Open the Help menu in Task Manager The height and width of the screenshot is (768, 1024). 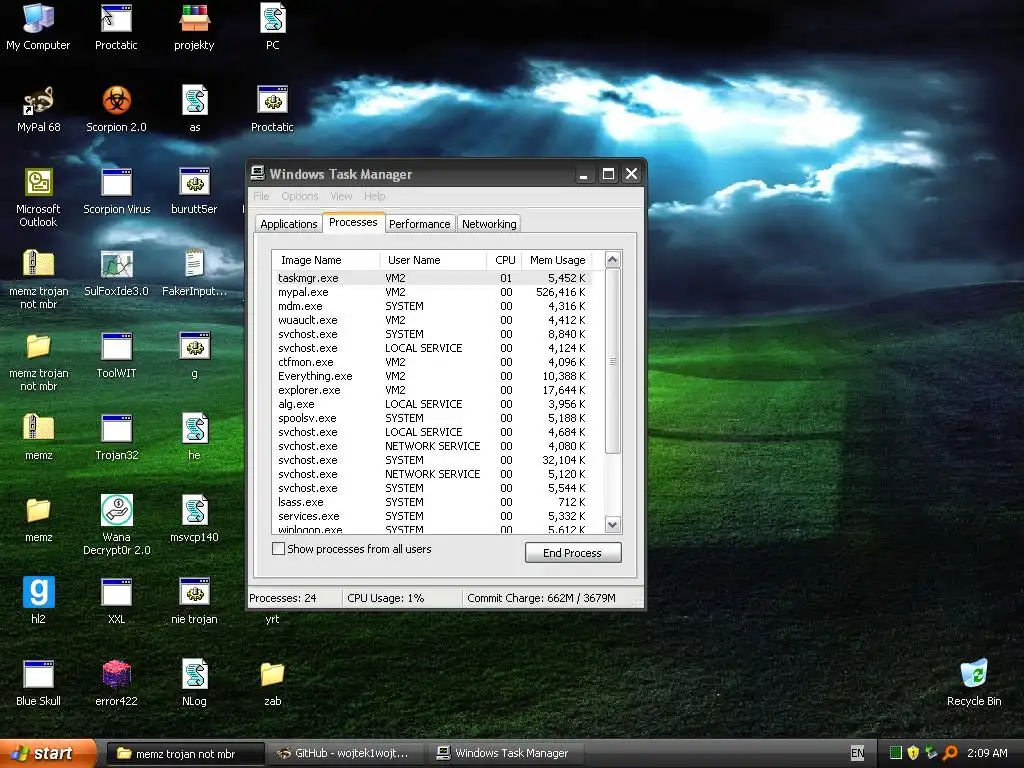click(x=374, y=196)
